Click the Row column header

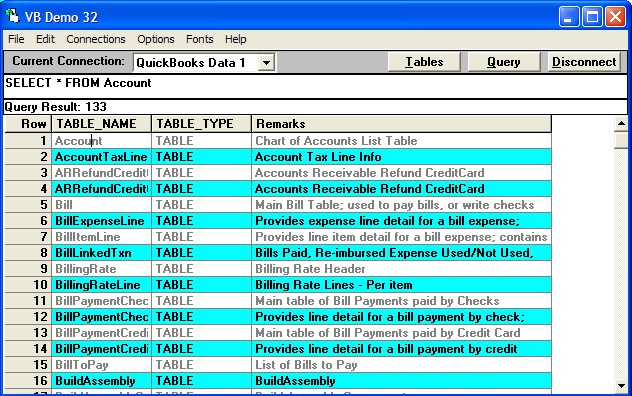point(28,124)
